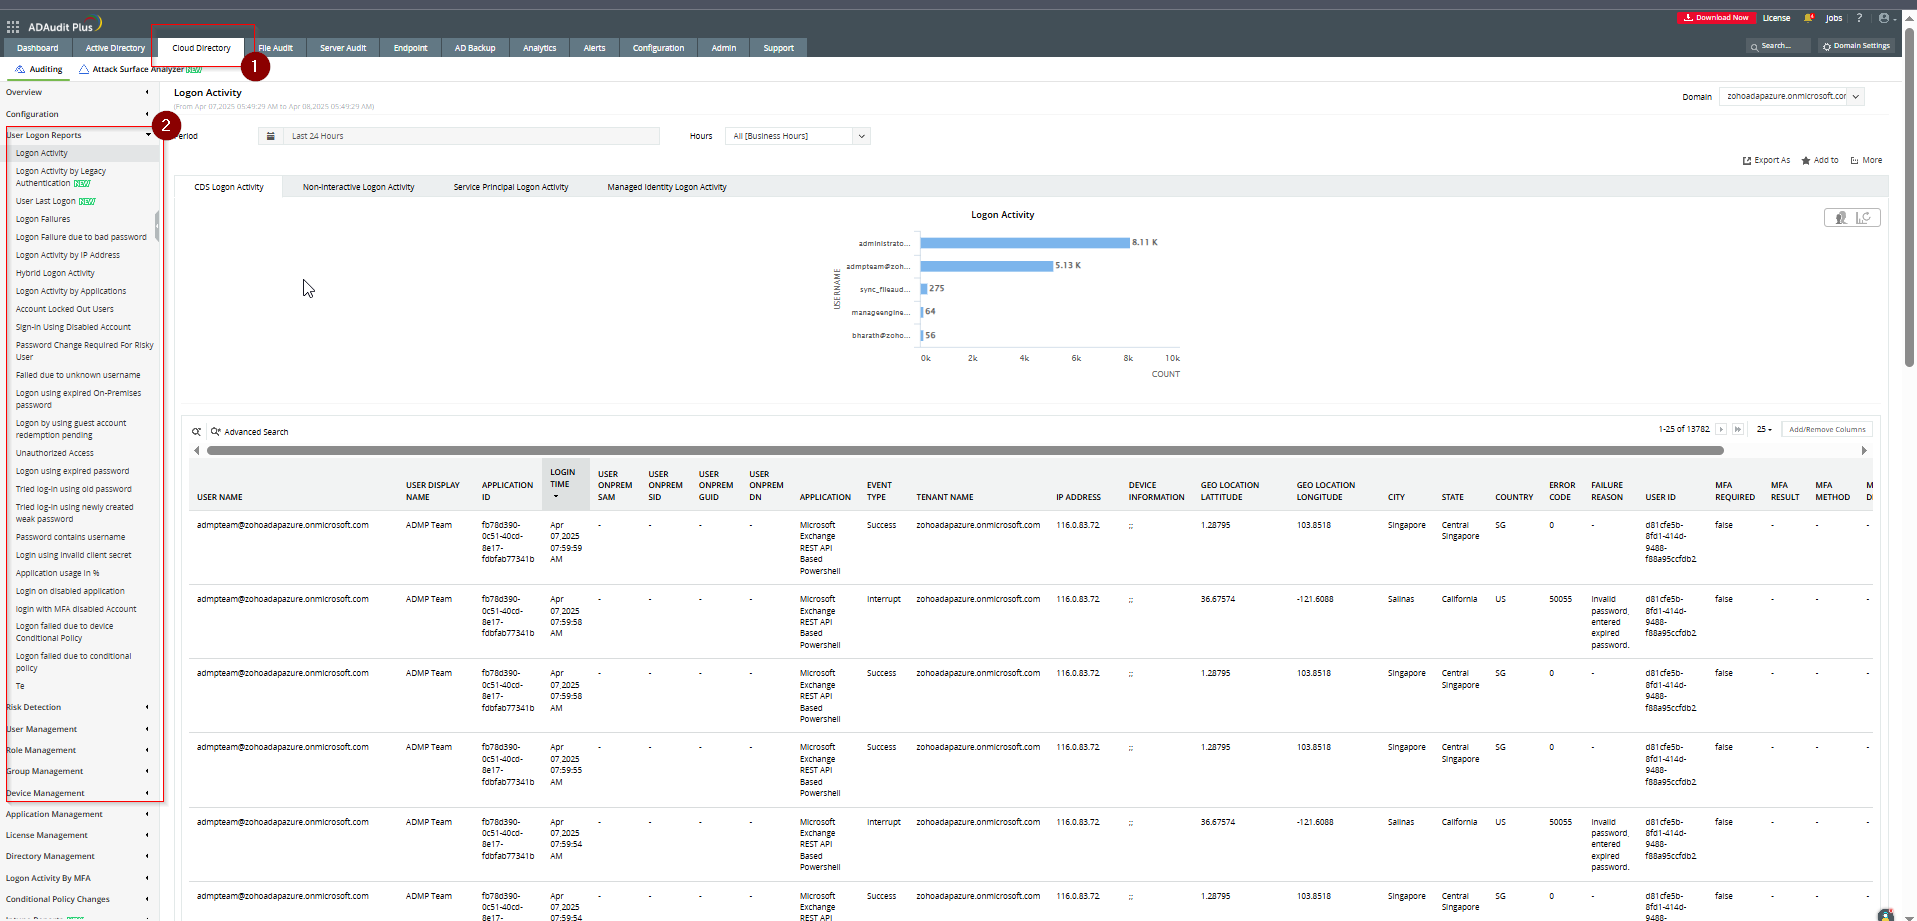The image size is (1917, 921).
Task: Open the Hours business-hours dropdown
Action: [x=797, y=136]
